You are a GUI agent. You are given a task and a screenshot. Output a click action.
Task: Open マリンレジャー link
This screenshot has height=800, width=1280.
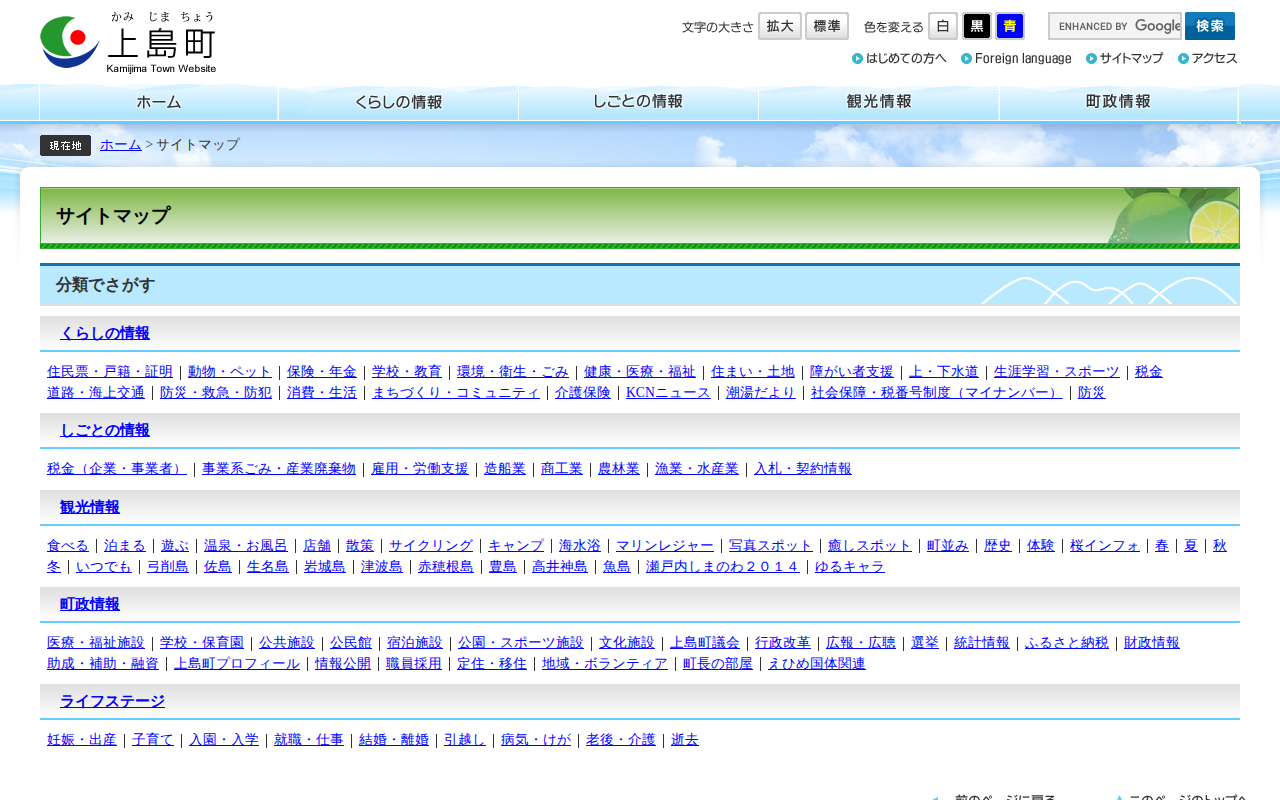coord(665,546)
